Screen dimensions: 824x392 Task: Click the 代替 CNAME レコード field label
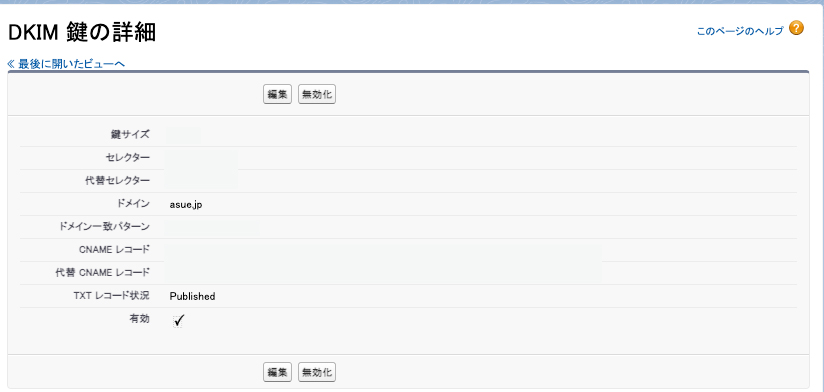pos(102,273)
